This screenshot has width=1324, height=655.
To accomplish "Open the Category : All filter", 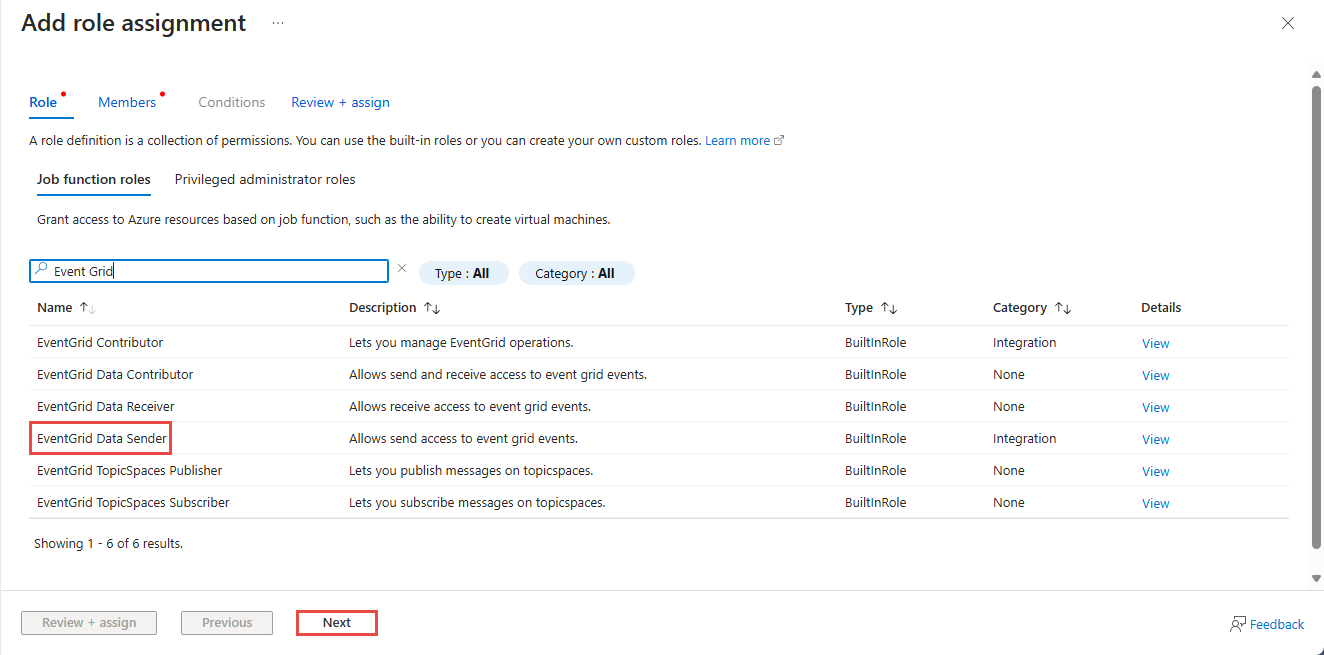I will click(576, 273).
